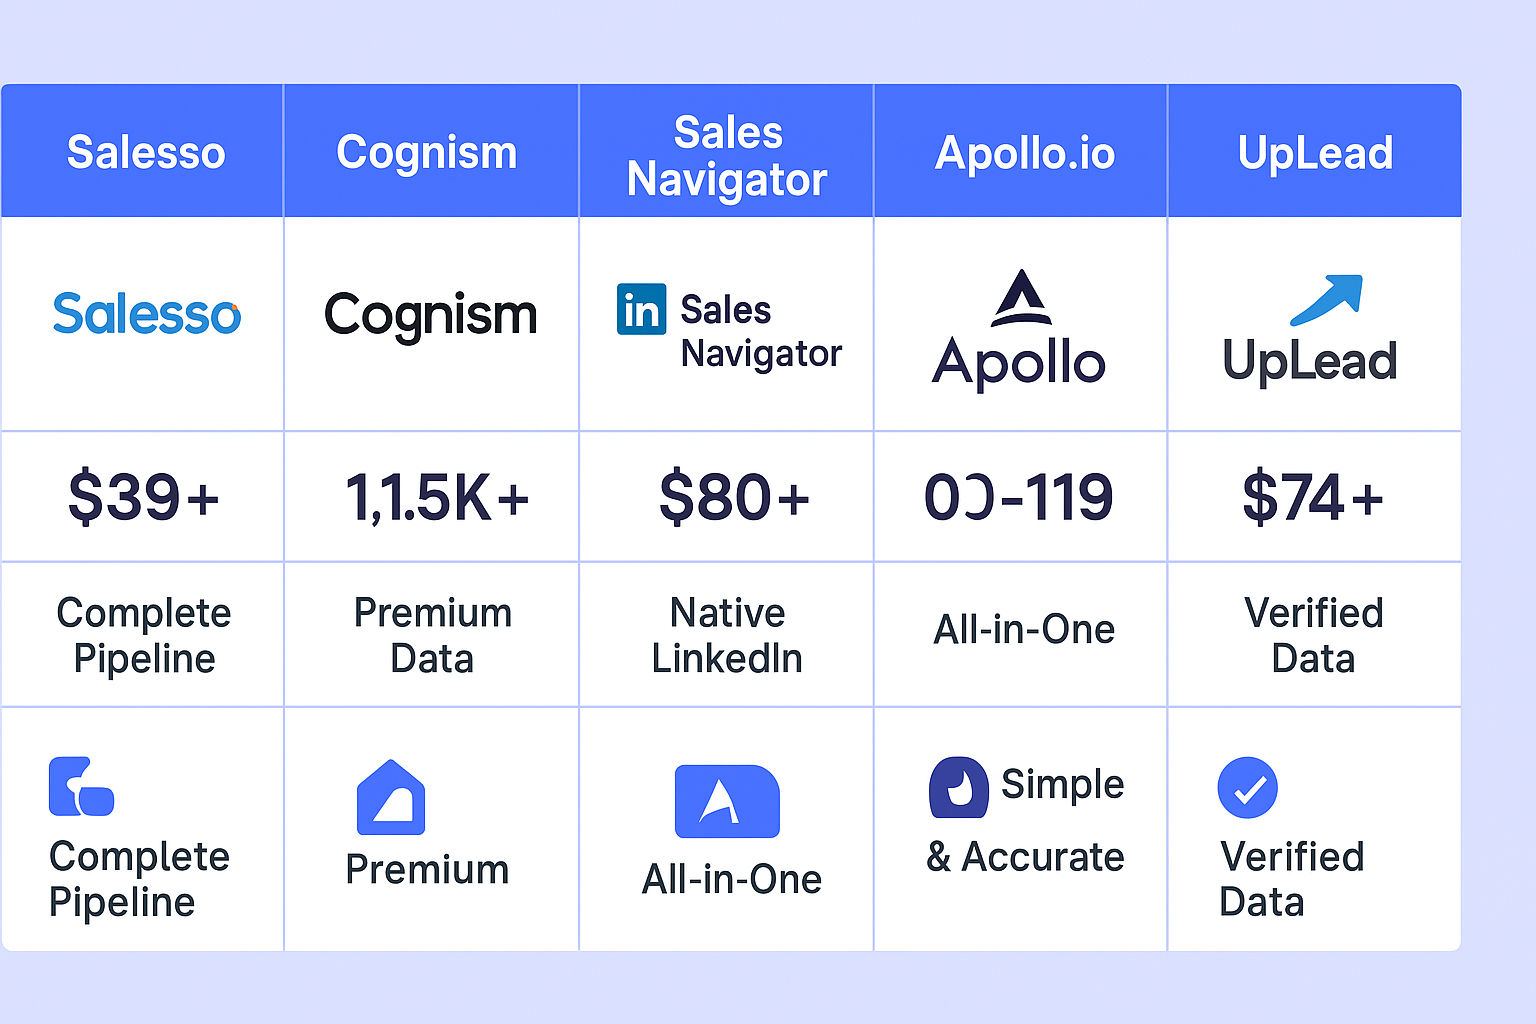Select the Apollo.io column header

tap(1021, 151)
